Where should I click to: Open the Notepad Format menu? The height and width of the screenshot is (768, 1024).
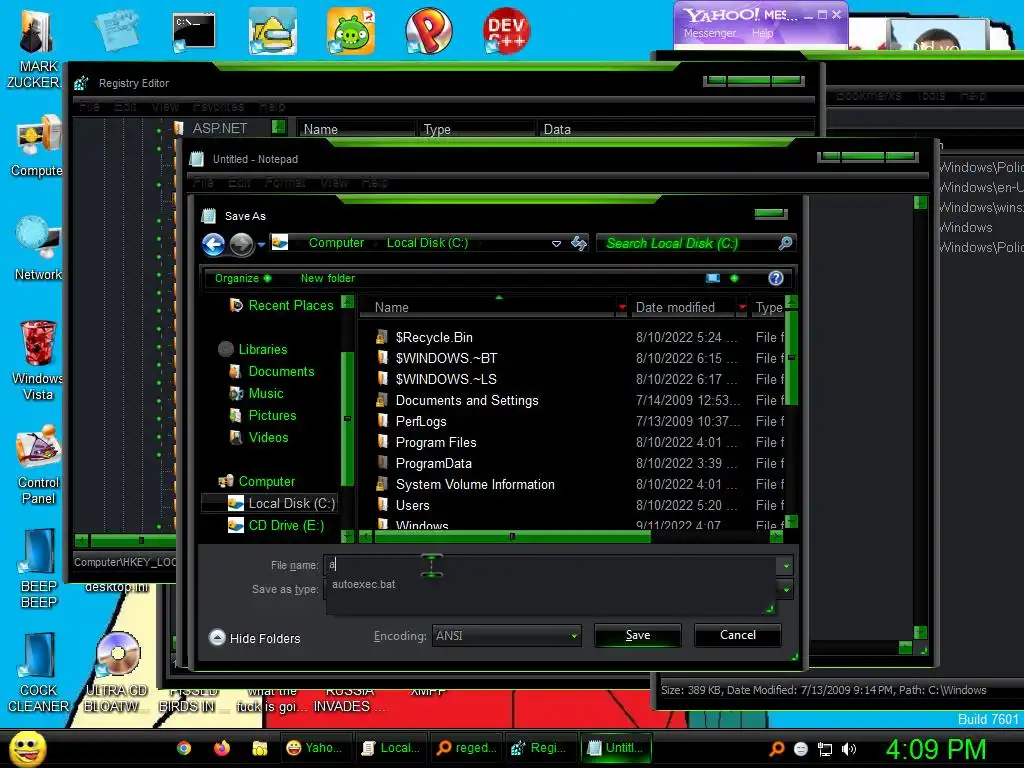point(285,183)
